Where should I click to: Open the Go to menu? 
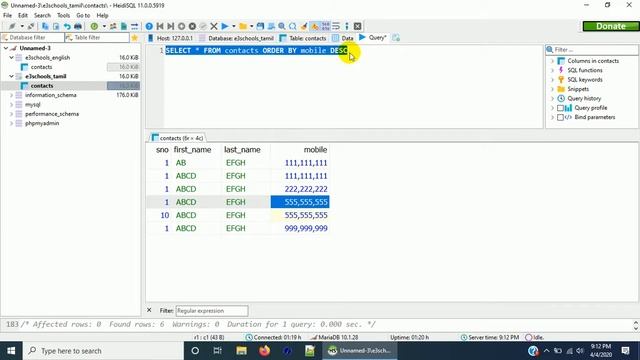(83, 16)
